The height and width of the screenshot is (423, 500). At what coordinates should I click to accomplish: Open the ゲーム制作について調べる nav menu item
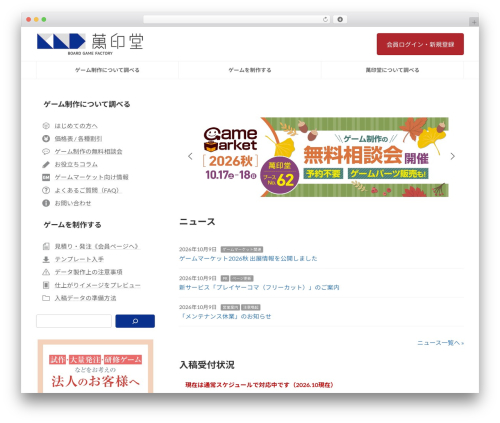pos(107,70)
